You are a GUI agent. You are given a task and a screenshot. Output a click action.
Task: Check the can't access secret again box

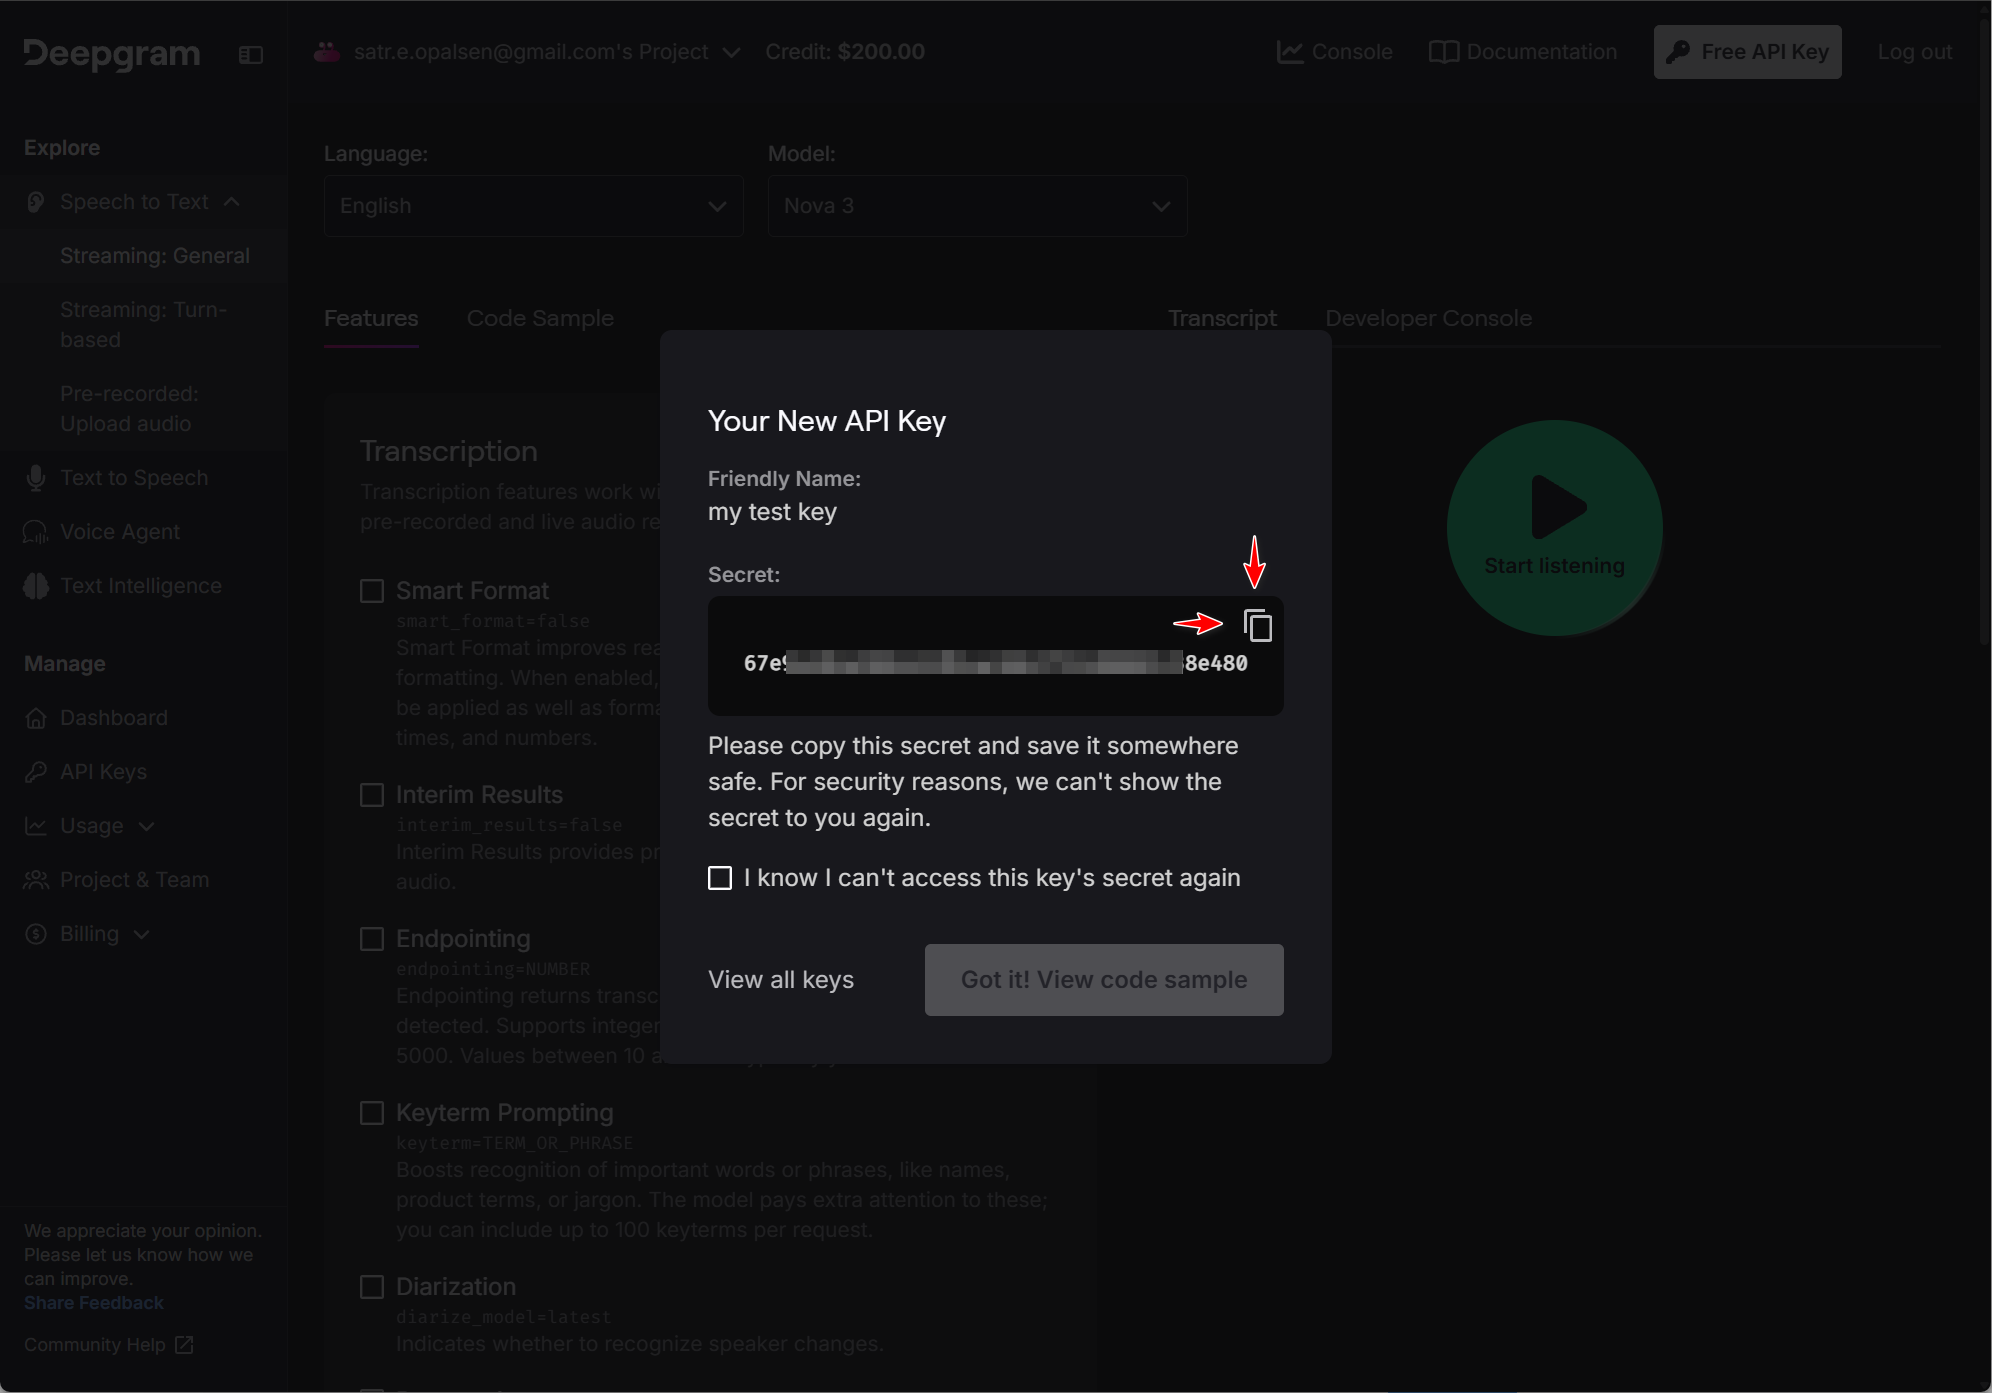720,878
